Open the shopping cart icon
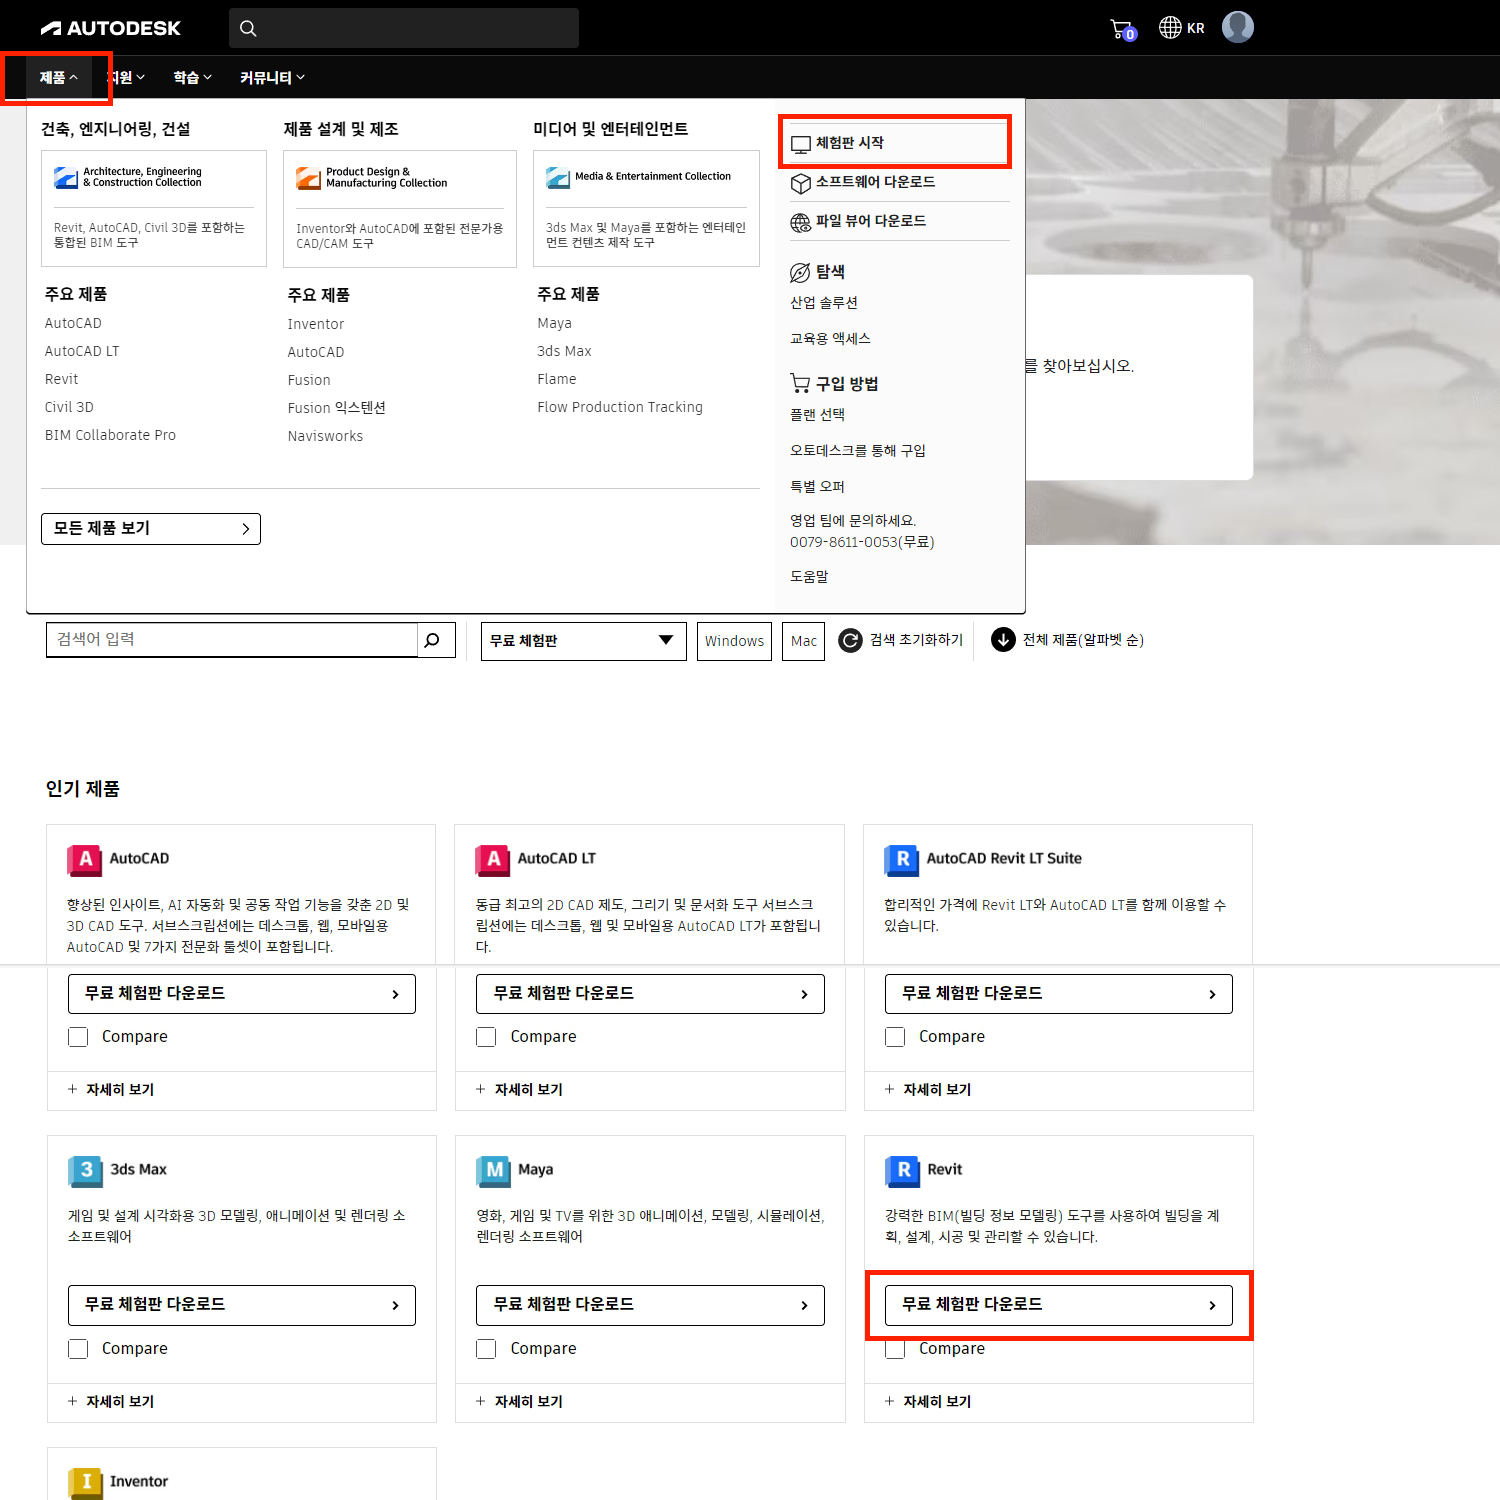Image resolution: width=1500 pixels, height=1500 pixels. (1122, 29)
